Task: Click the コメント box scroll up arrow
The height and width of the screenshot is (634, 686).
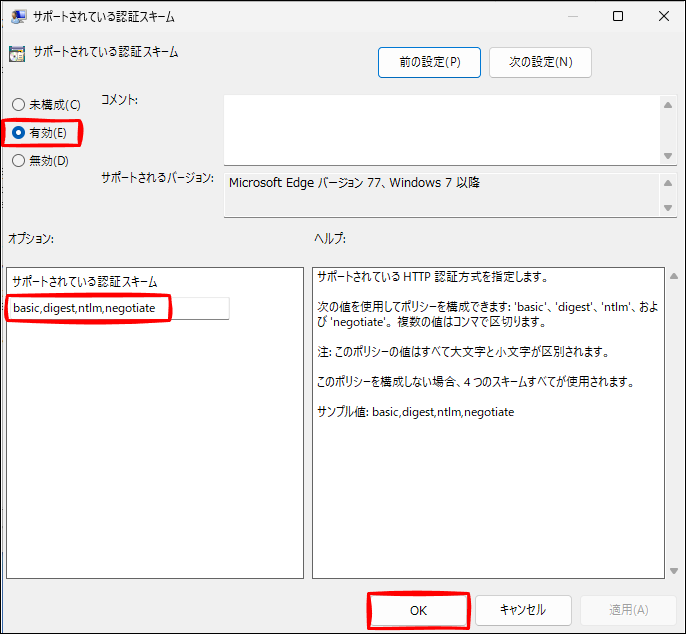Action: 668,102
